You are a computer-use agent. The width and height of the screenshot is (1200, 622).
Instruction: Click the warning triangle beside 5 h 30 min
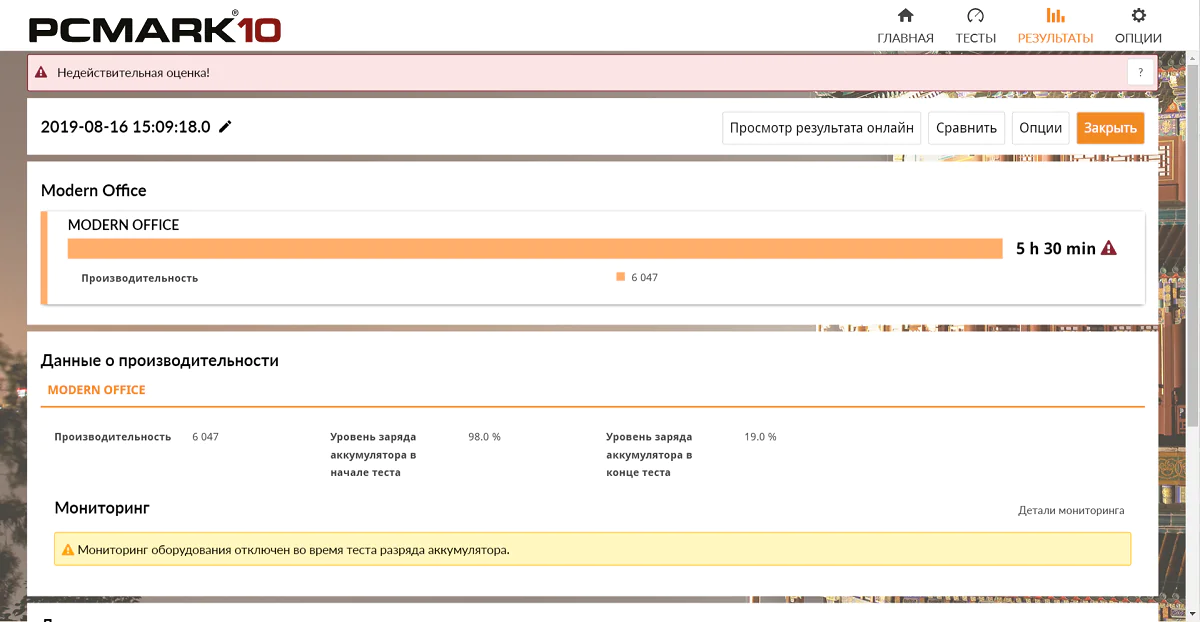click(x=1108, y=248)
